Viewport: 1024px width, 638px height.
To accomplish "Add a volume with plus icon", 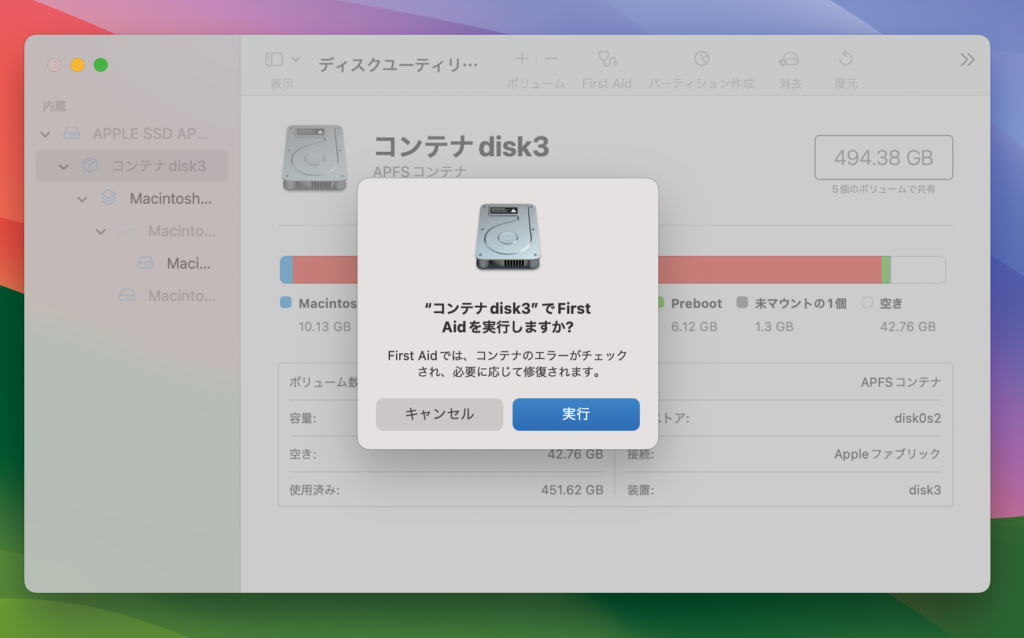I will [522, 59].
